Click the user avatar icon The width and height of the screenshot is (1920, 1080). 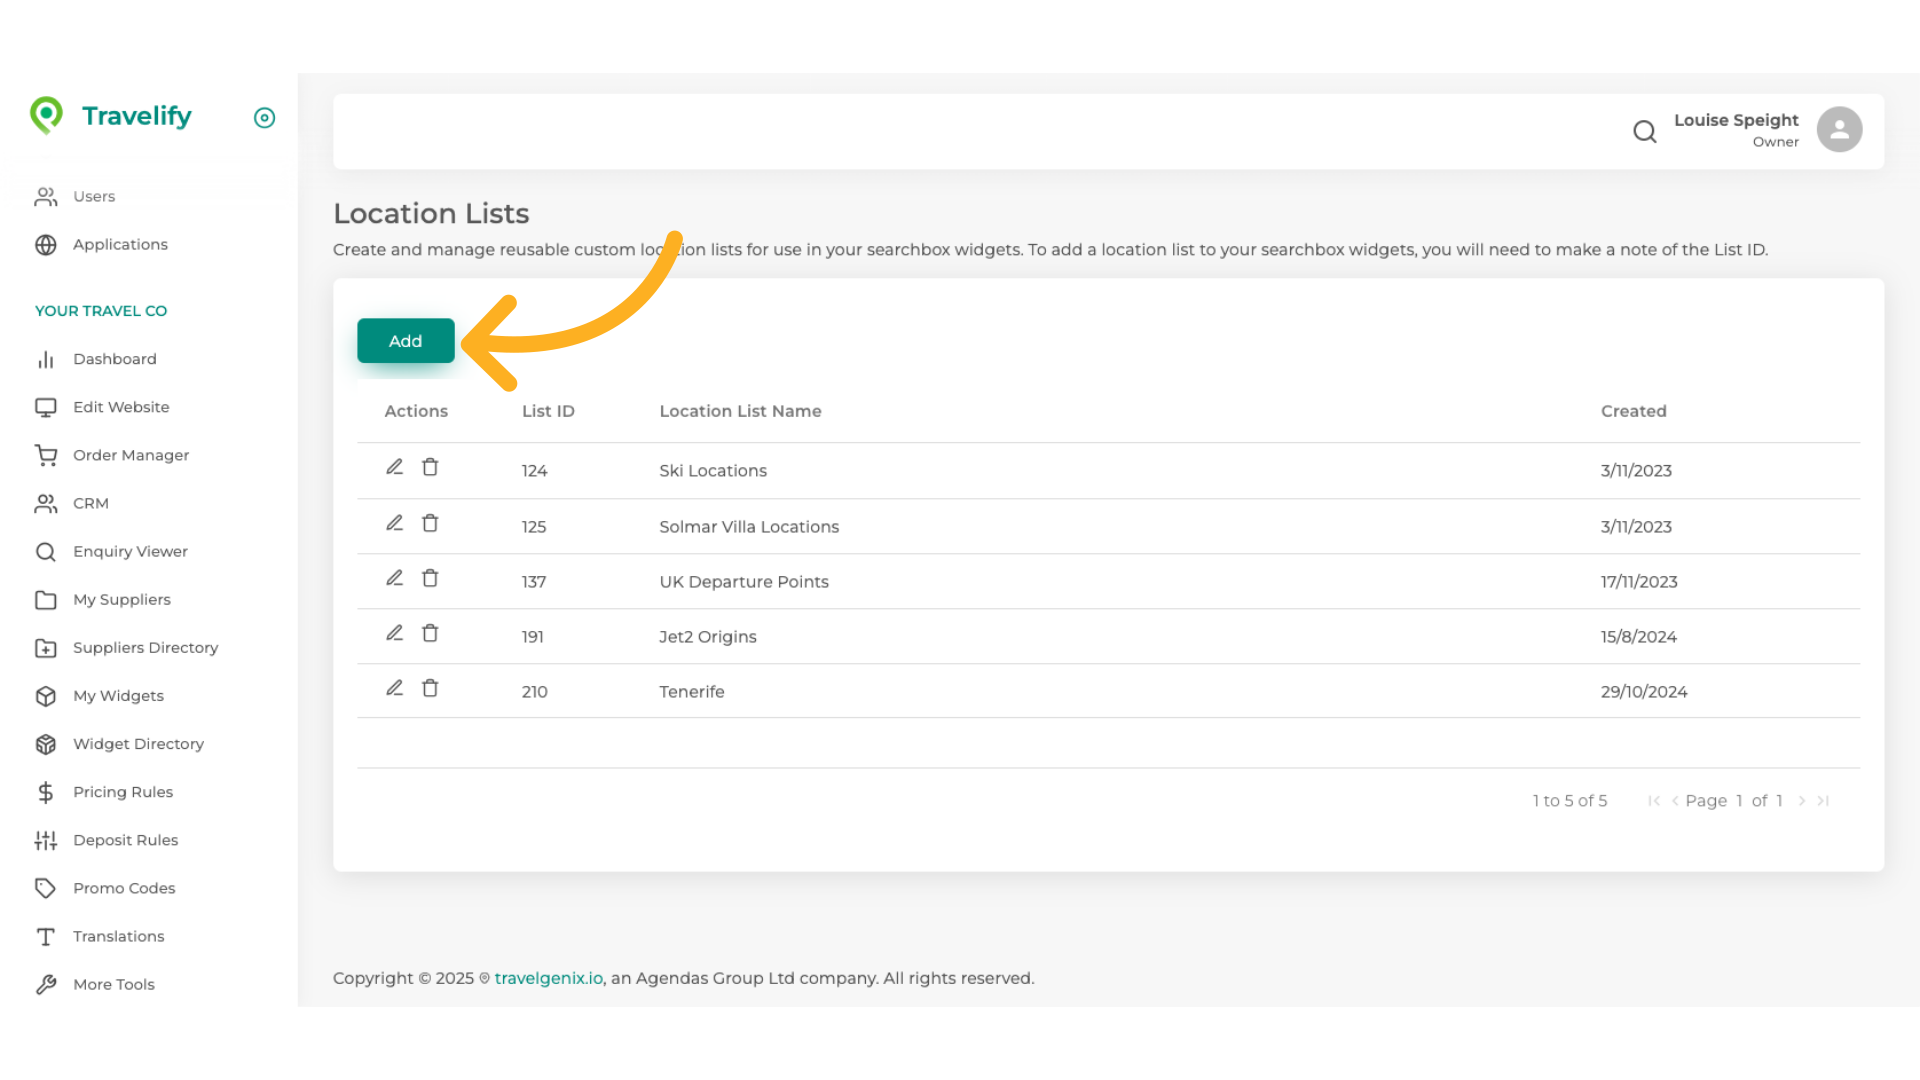point(1839,130)
